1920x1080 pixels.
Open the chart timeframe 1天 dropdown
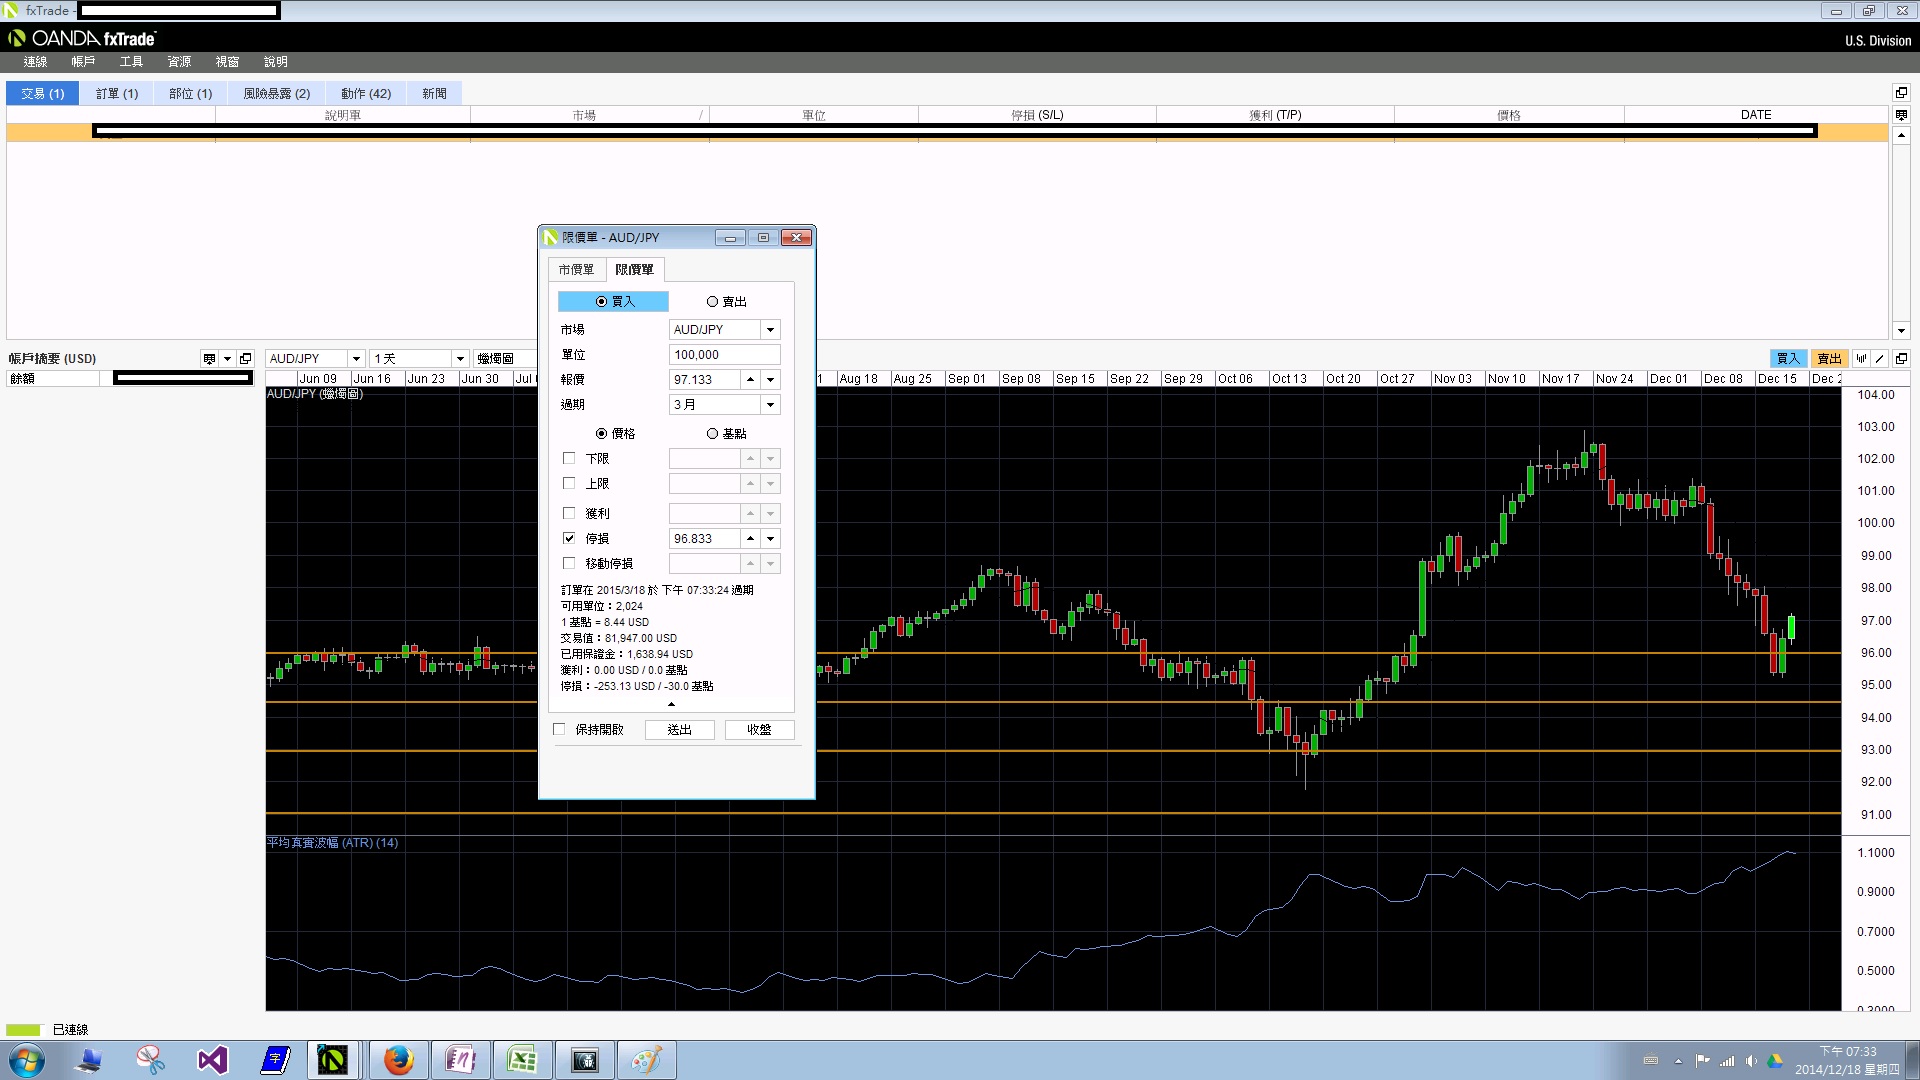[460, 358]
